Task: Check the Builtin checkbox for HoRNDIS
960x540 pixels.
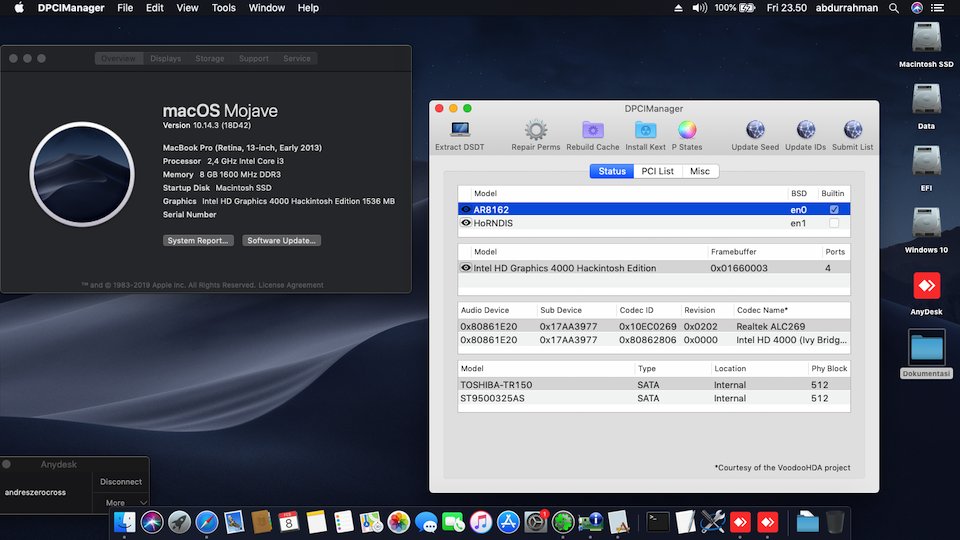Action: tap(834, 223)
